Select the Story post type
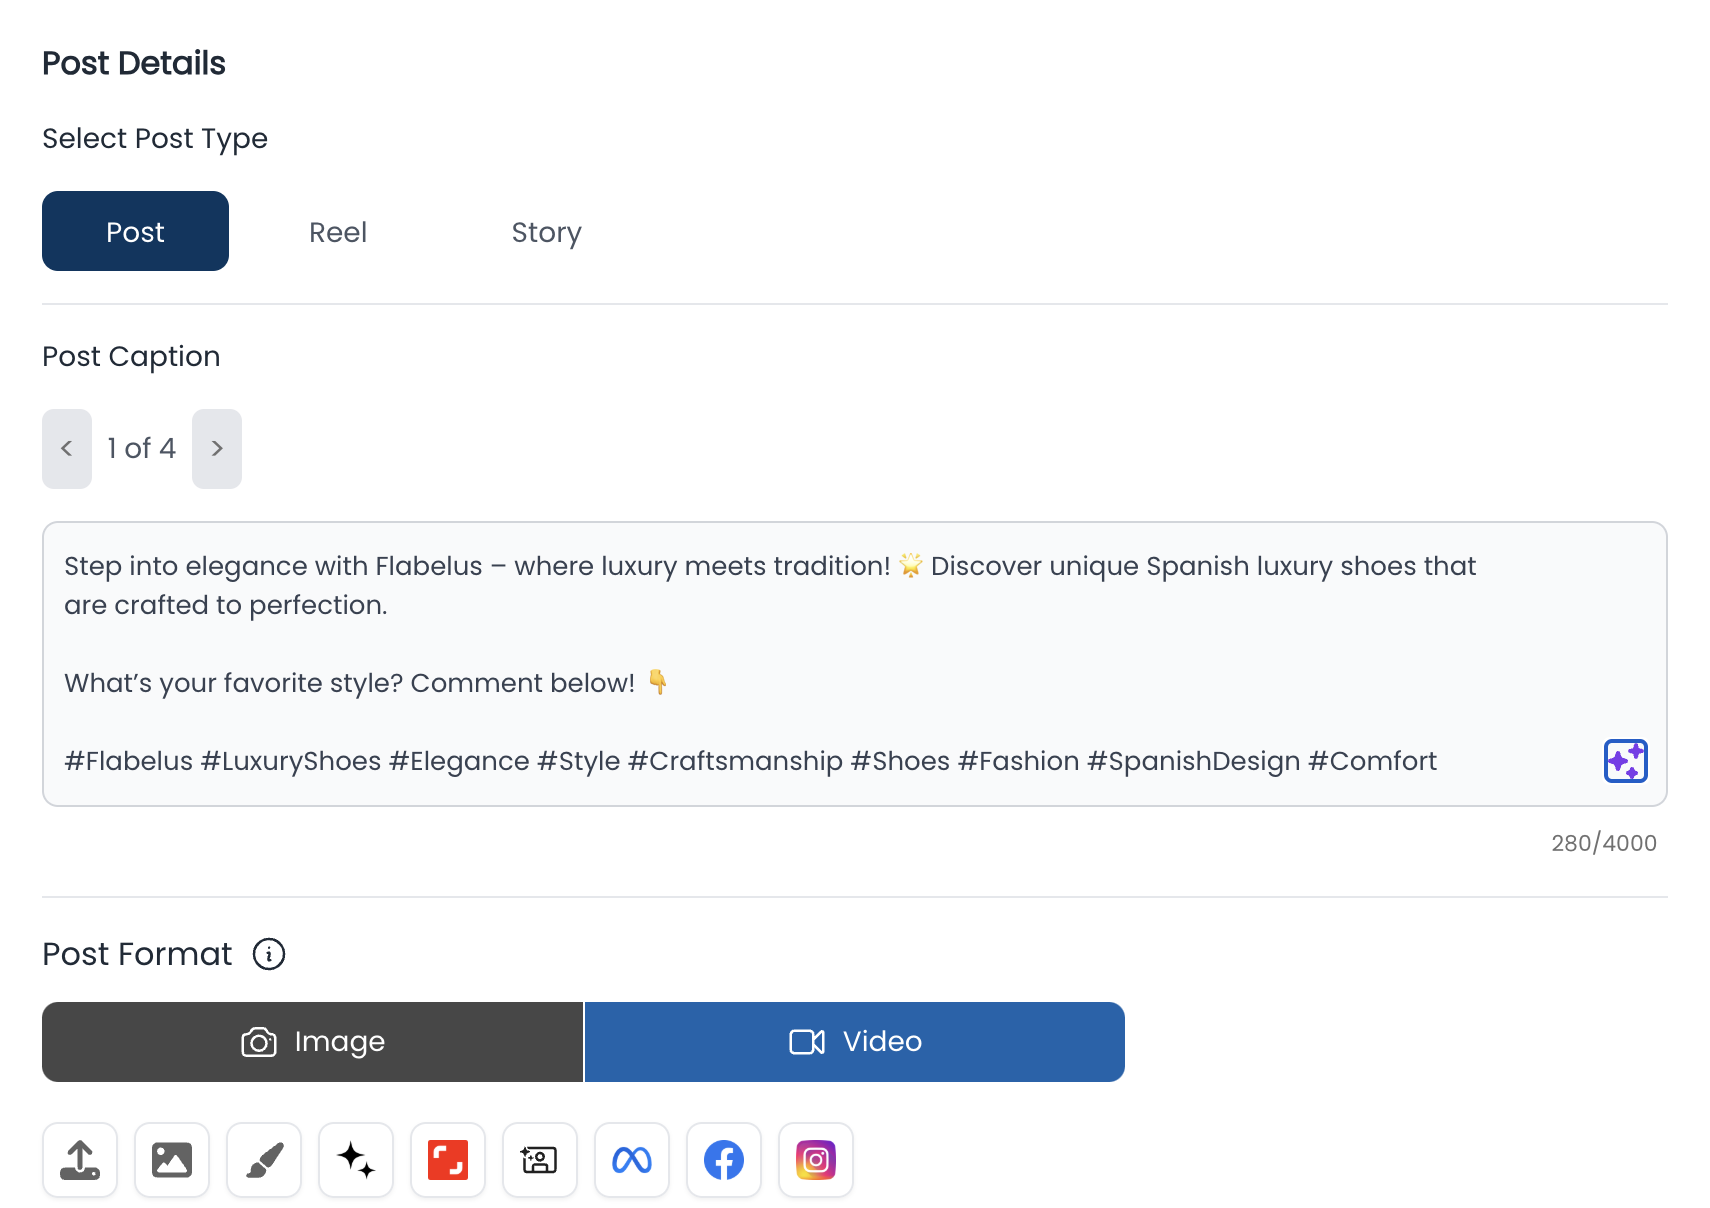 pyautogui.click(x=546, y=232)
